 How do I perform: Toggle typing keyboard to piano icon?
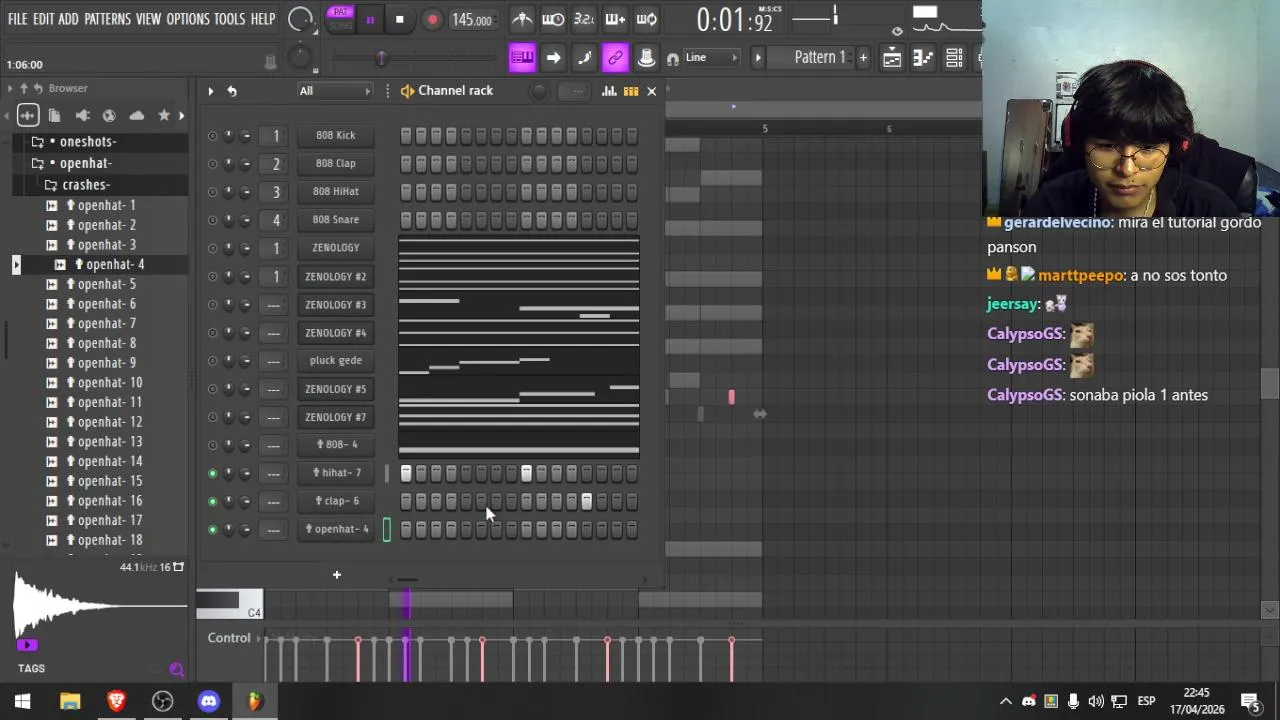point(522,58)
